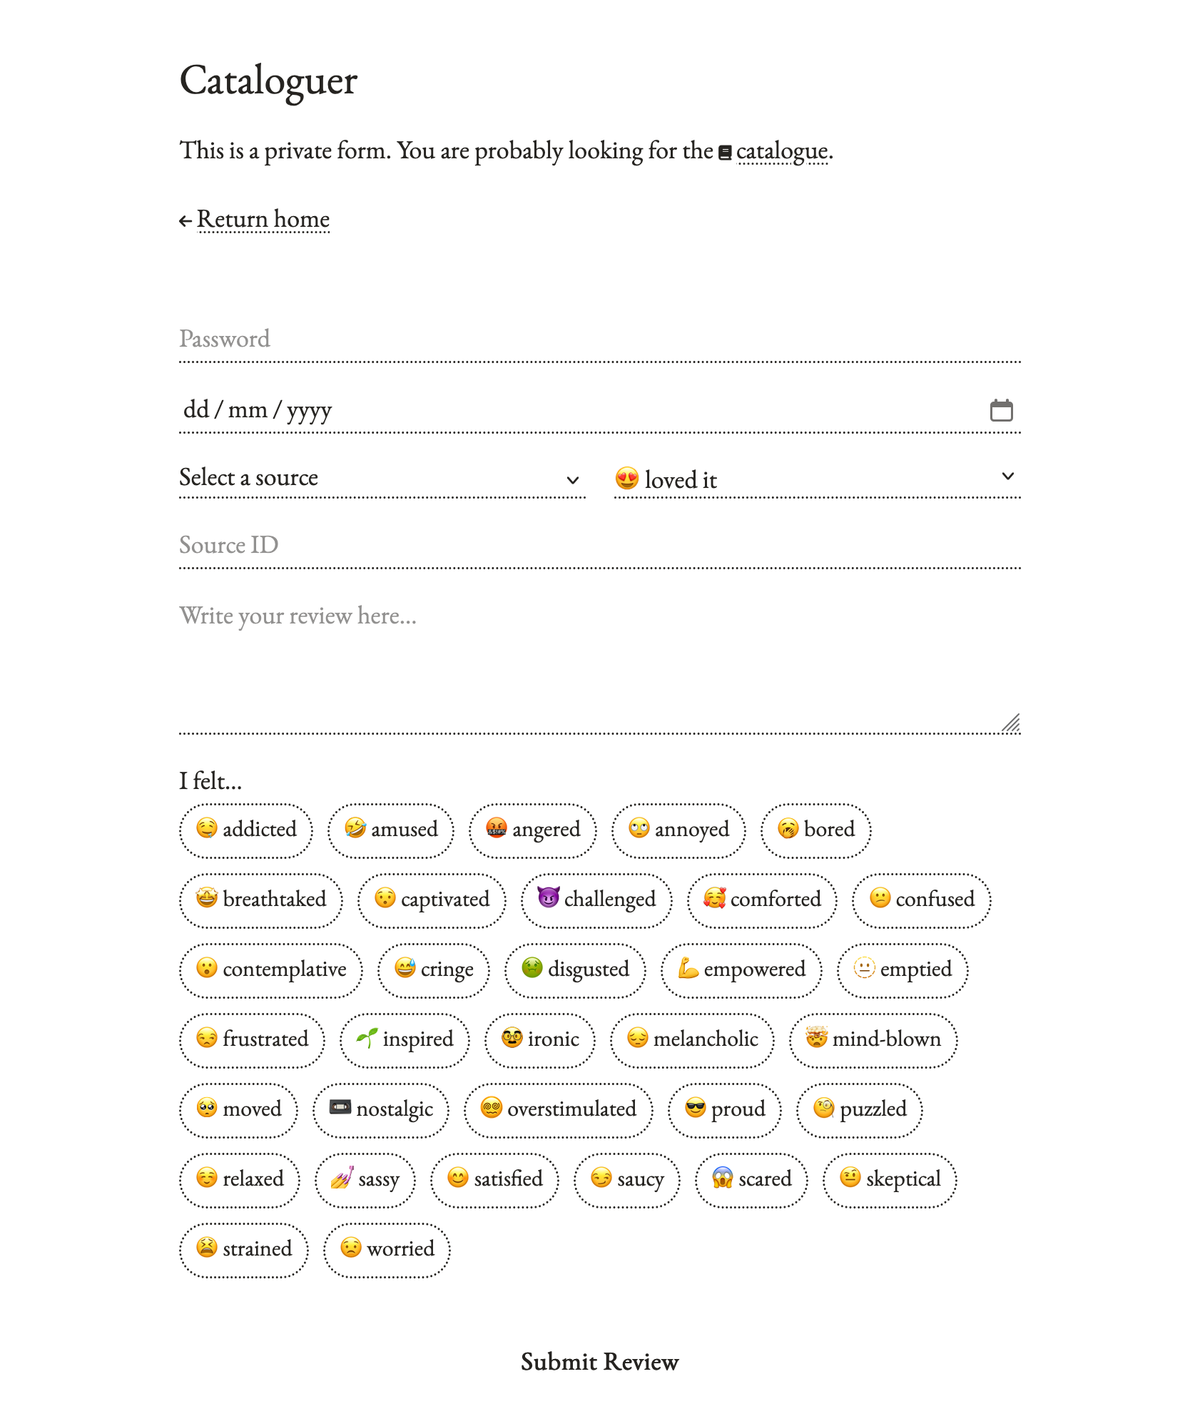This screenshot has width=1200, height=1421.
Task: Toggle the 'amused' feeling chip
Action: point(391,830)
